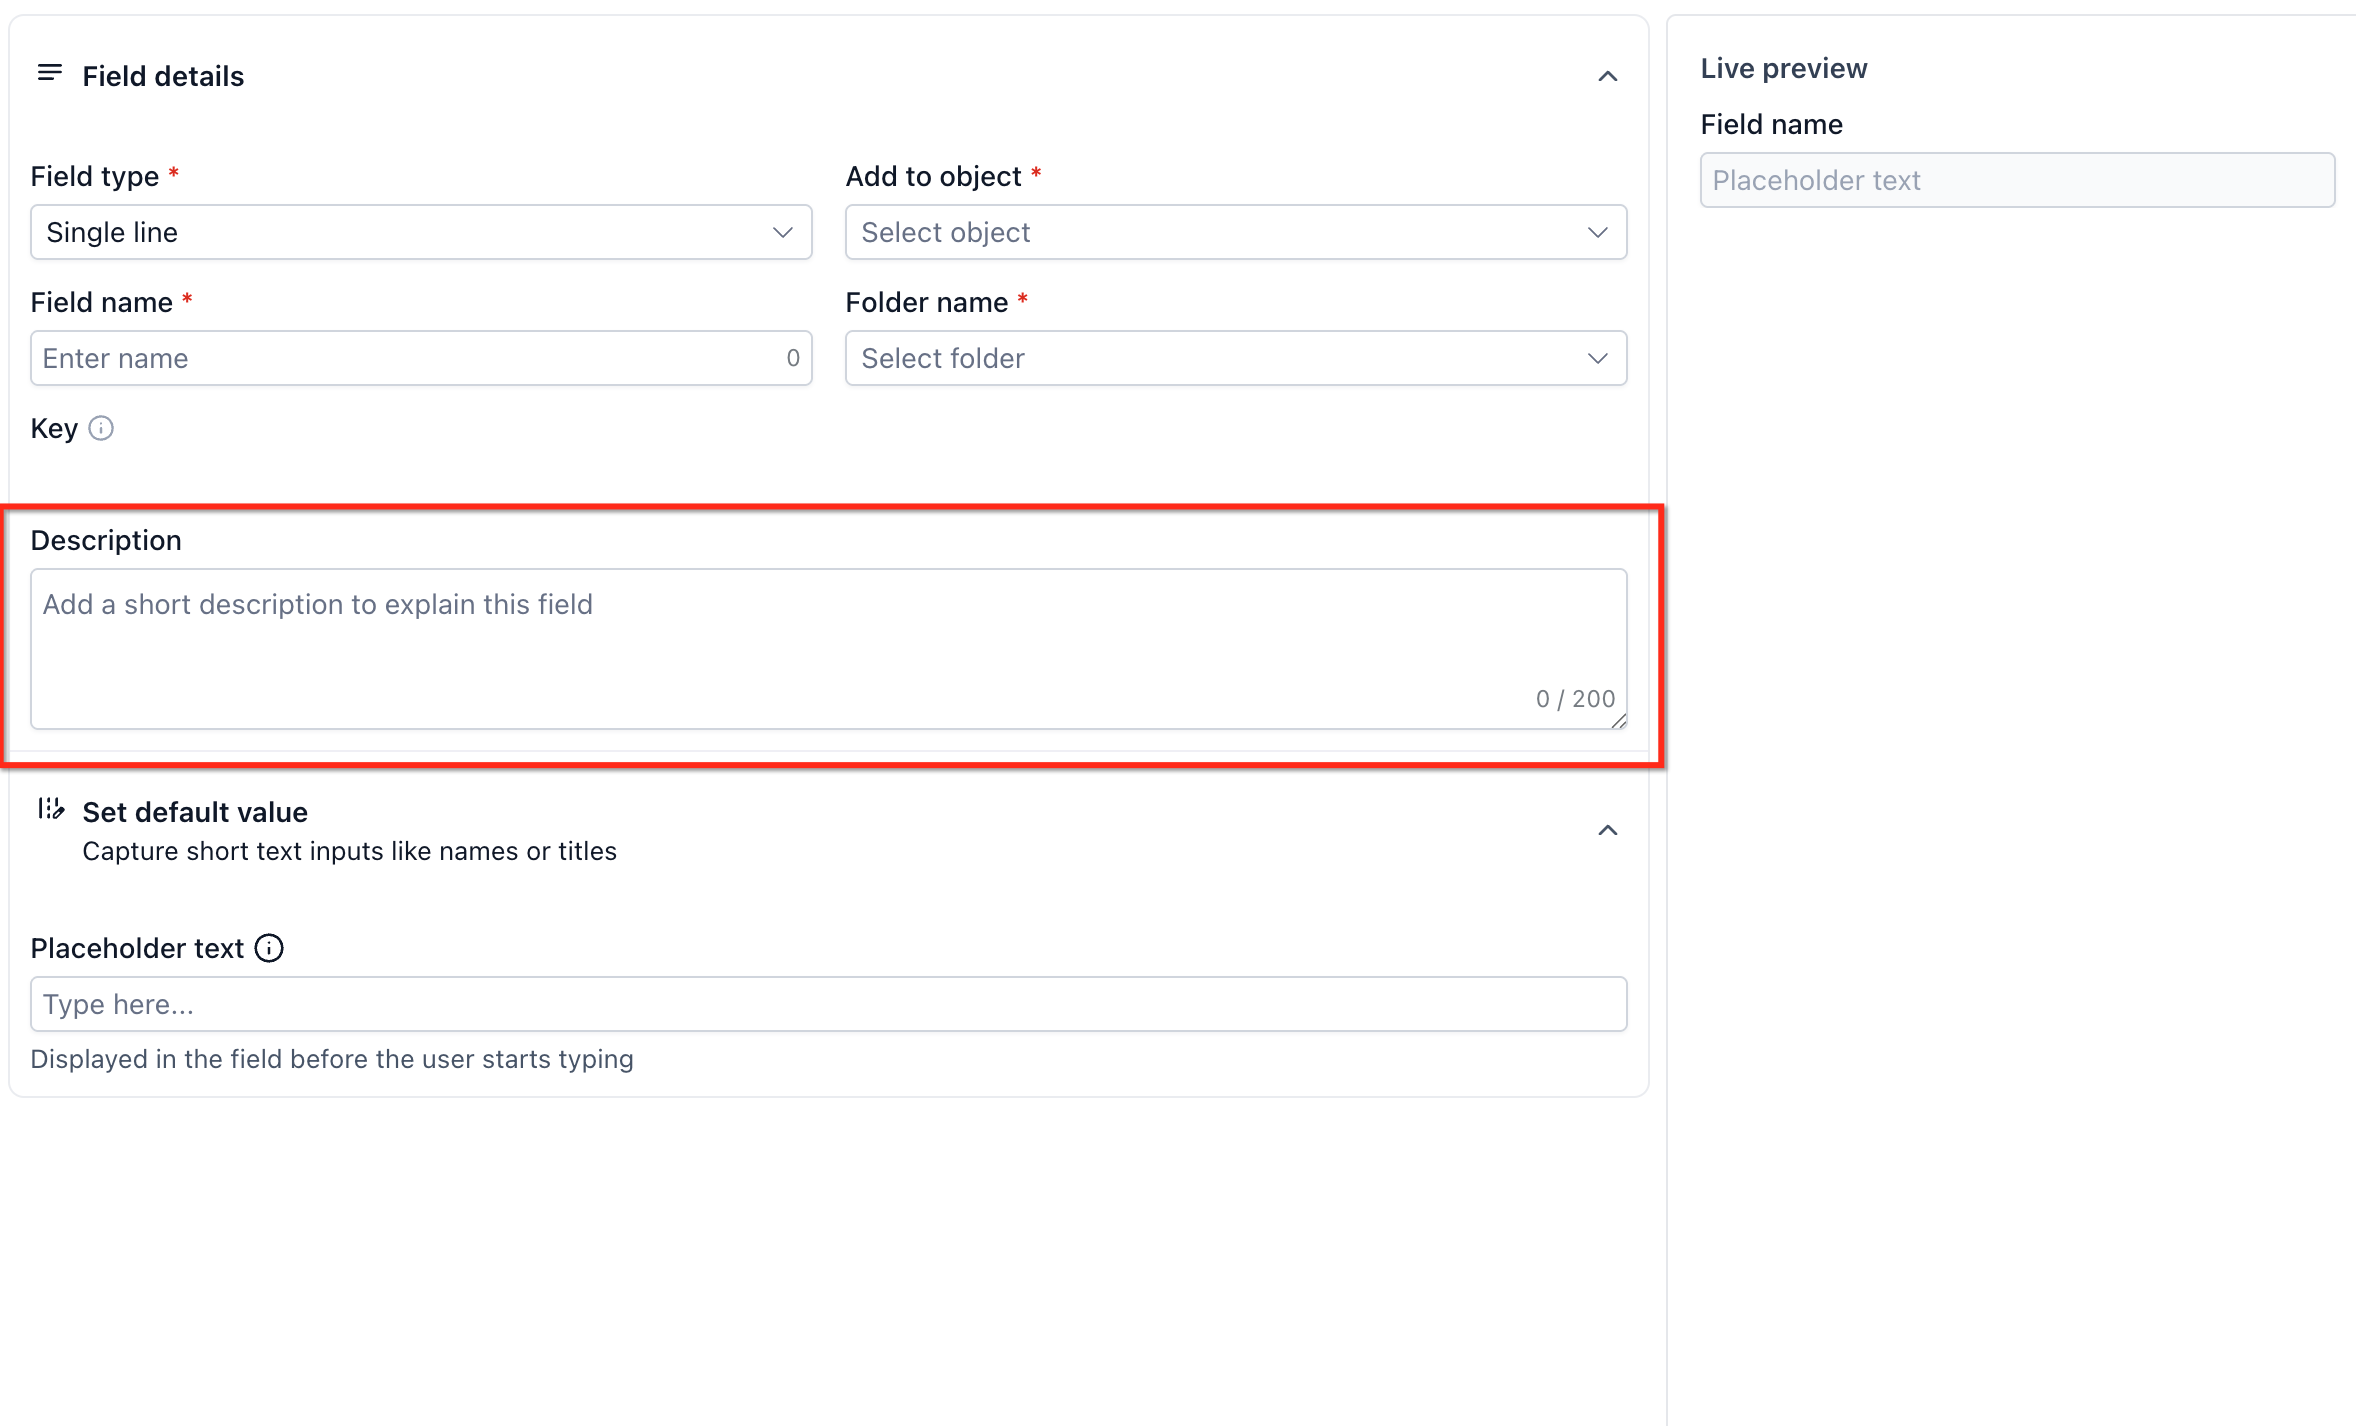The image size is (2356, 1426).
Task: Click the Description text area
Action: pyautogui.click(x=828, y=648)
